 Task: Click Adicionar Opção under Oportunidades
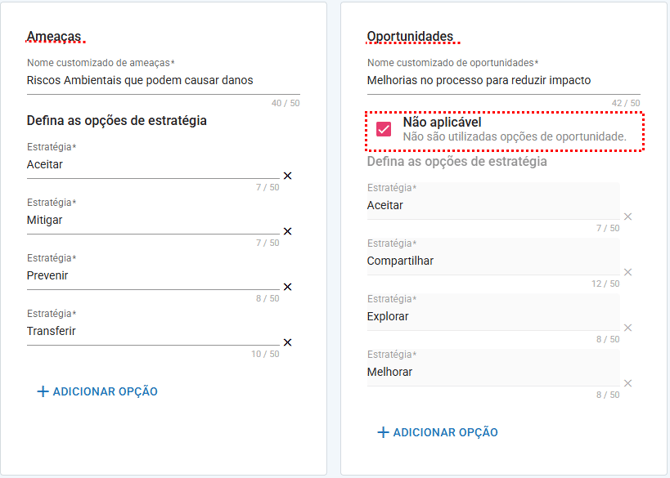tap(437, 433)
